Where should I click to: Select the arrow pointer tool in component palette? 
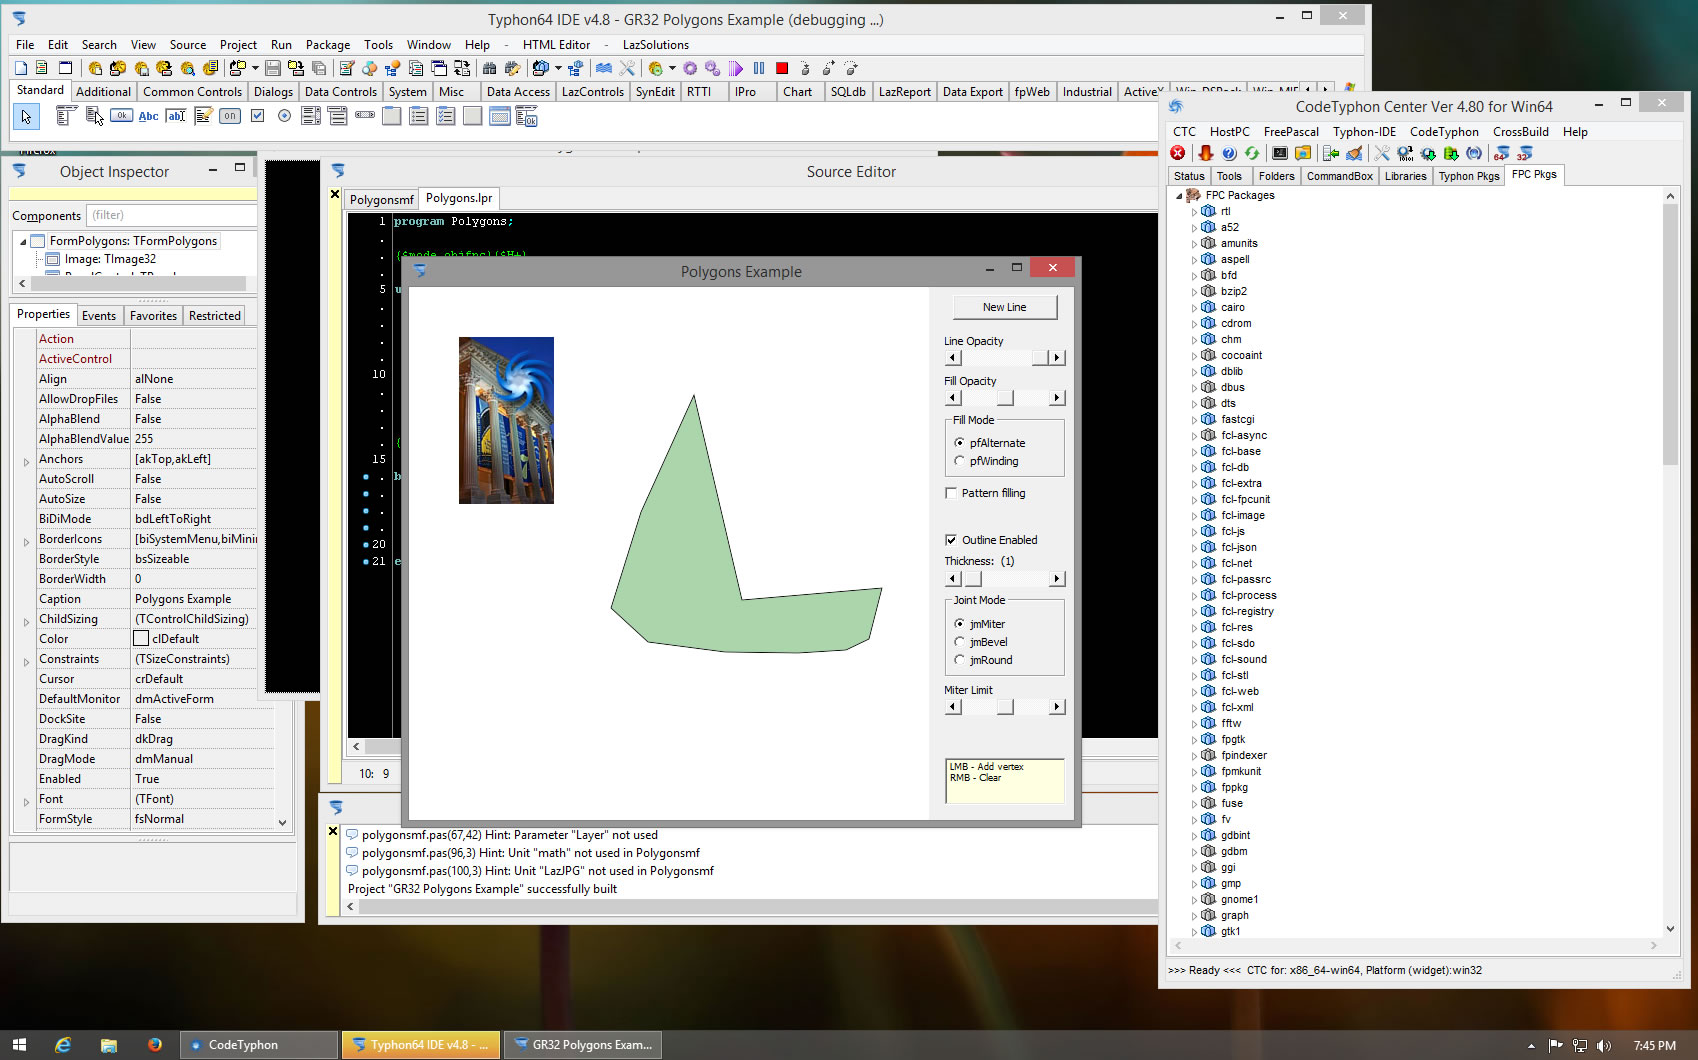[x=26, y=117]
